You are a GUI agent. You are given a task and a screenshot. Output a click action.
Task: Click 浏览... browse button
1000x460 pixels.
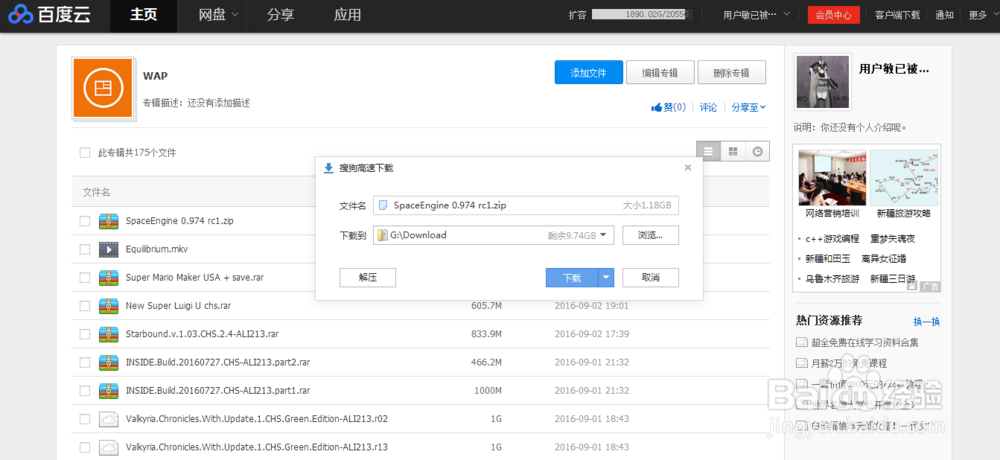(x=651, y=235)
